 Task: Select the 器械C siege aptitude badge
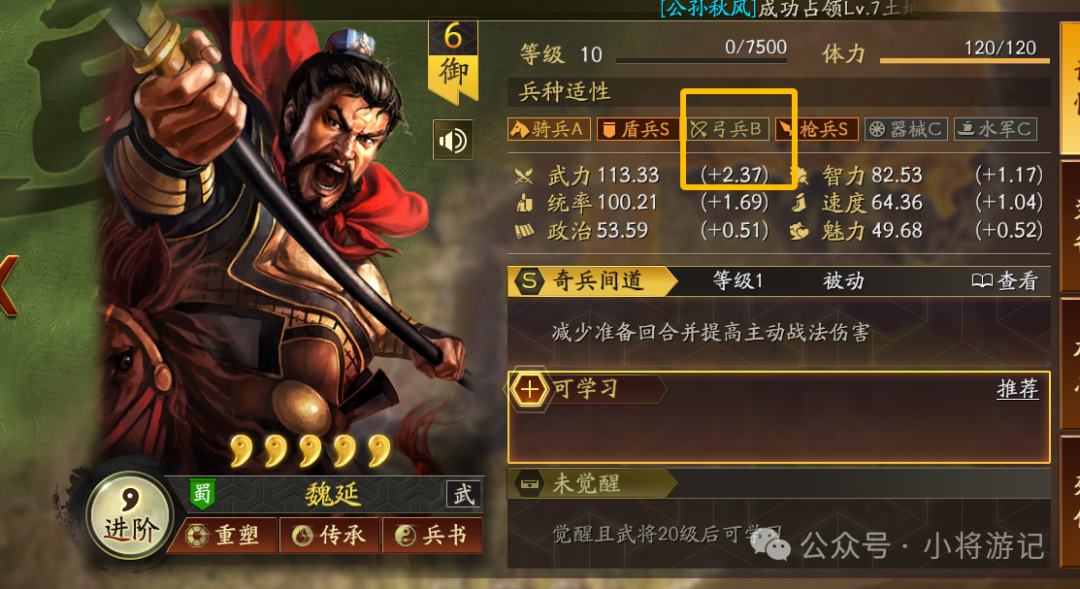(906, 129)
